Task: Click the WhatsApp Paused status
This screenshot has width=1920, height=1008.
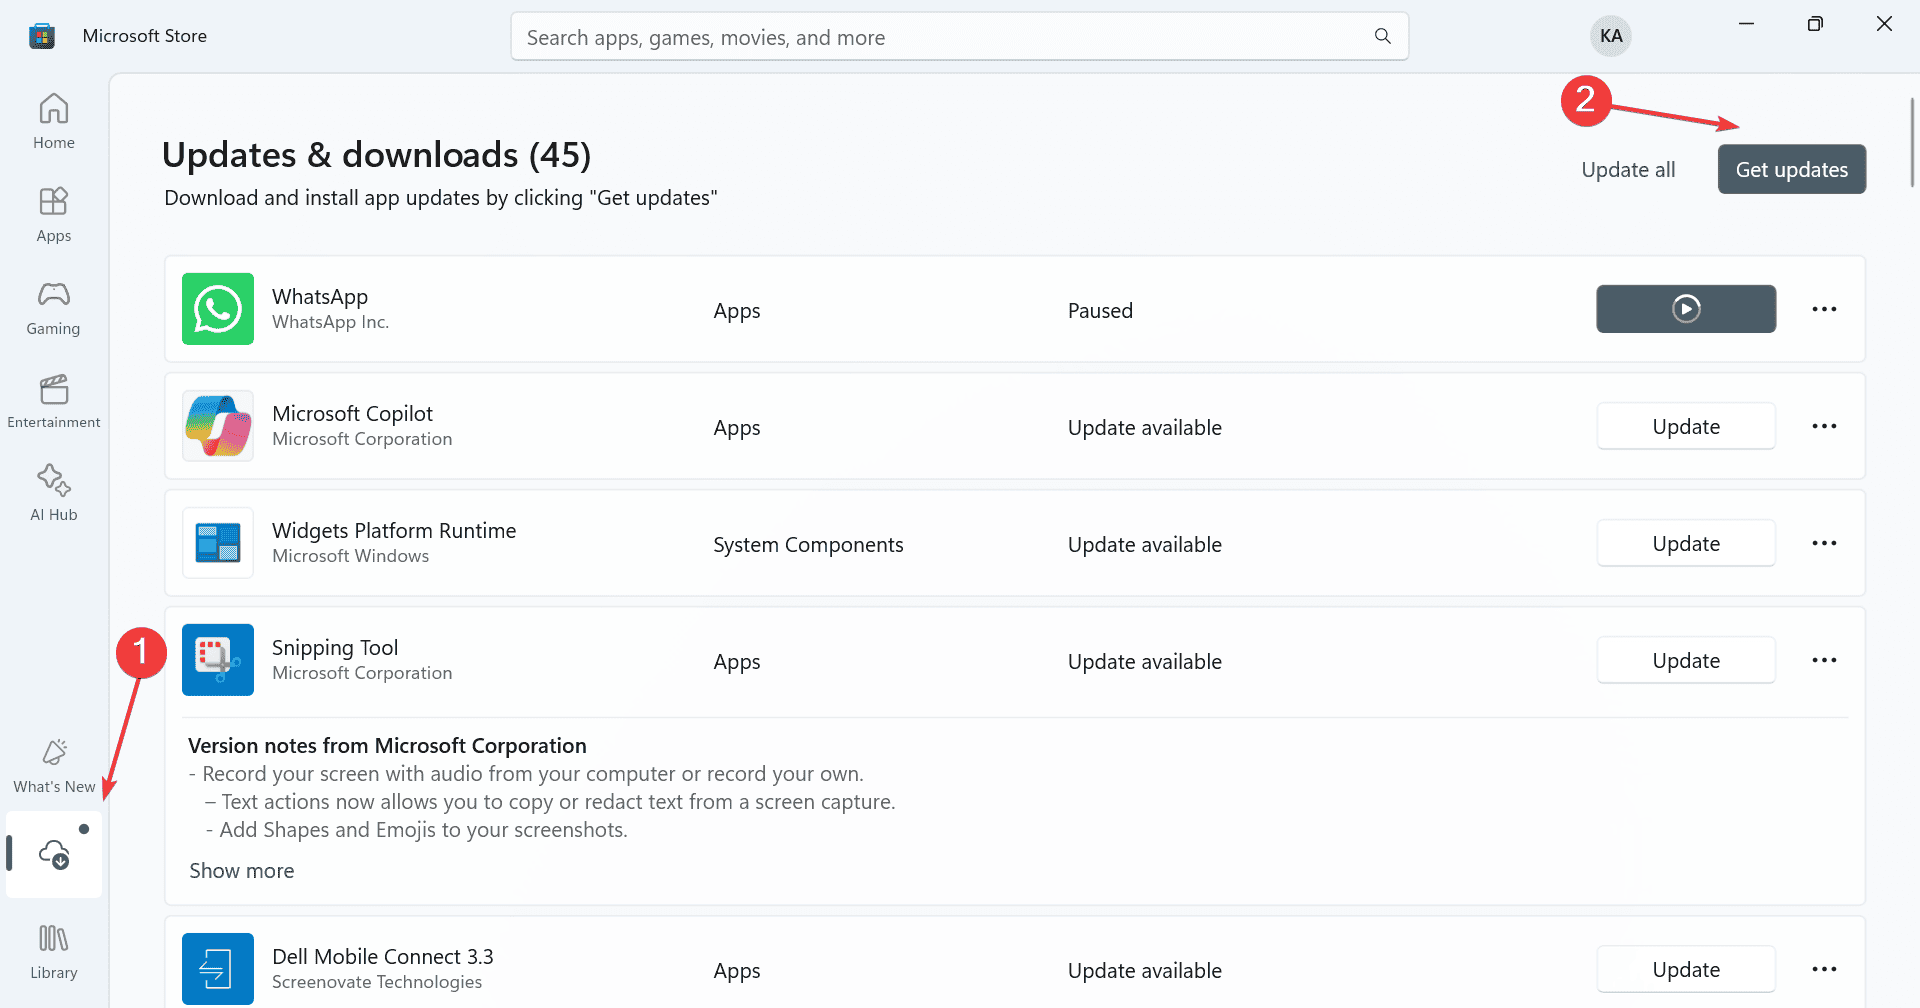Action: [x=1100, y=310]
